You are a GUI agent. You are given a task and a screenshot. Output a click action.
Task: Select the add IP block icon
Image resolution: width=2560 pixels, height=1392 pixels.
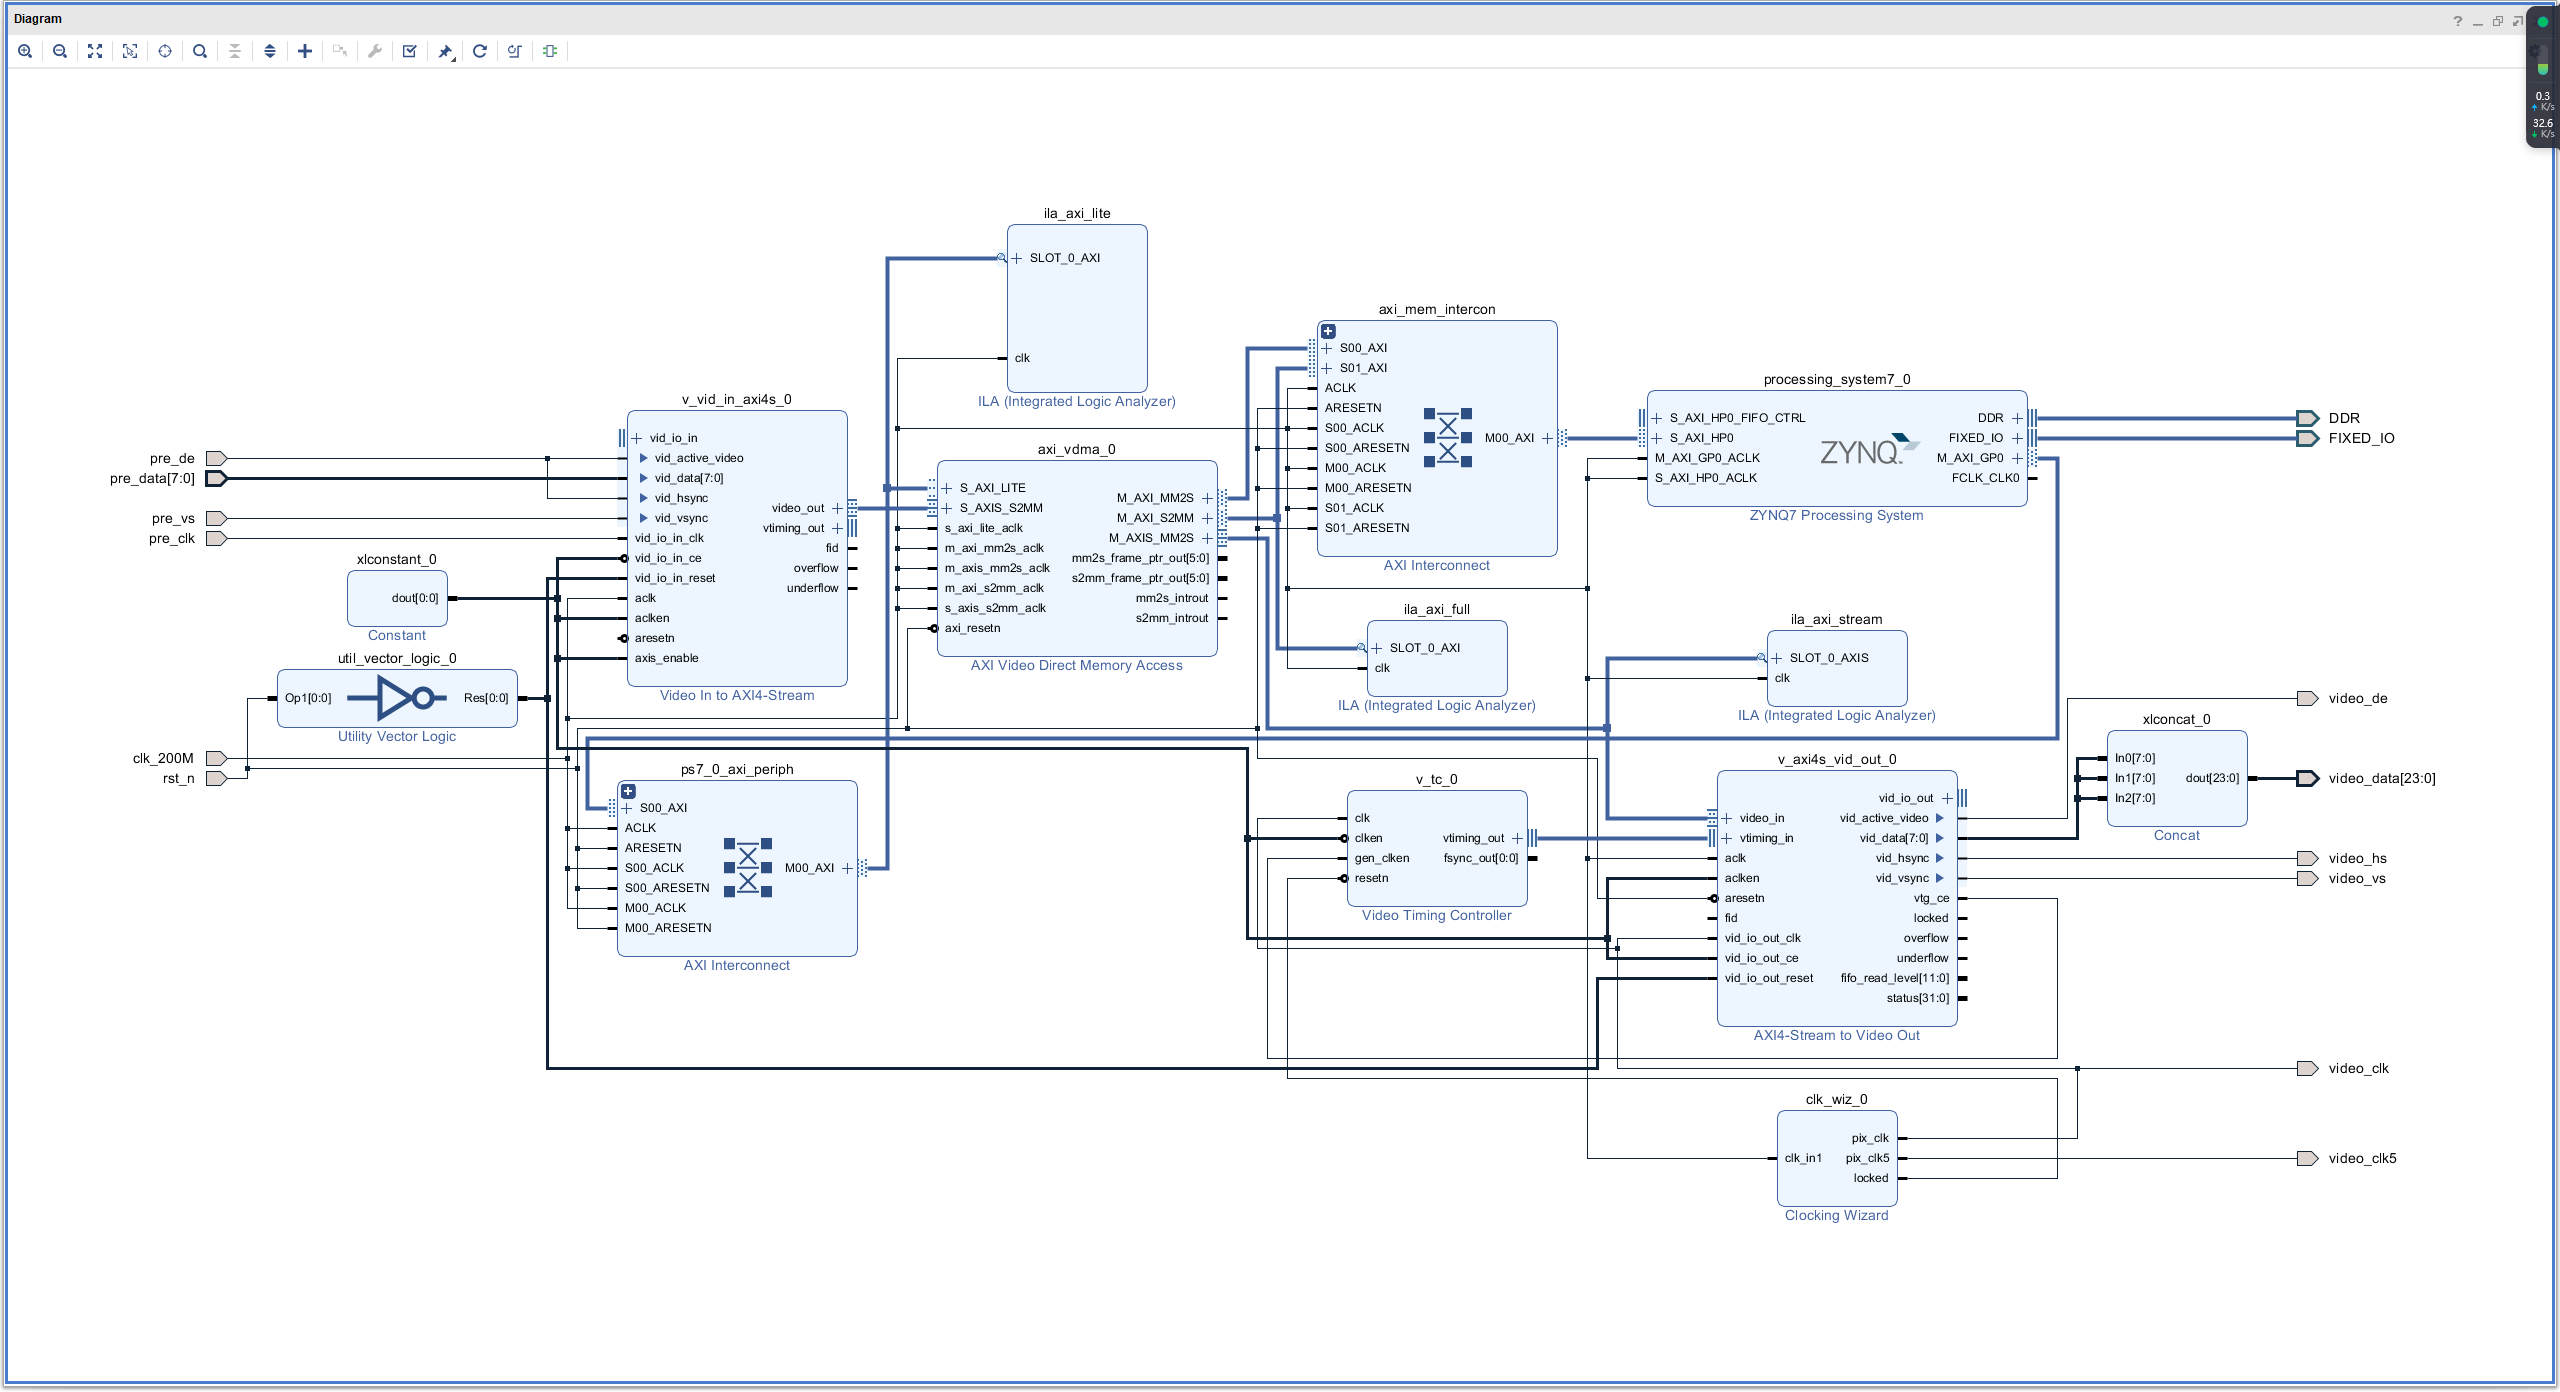tap(305, 51)
